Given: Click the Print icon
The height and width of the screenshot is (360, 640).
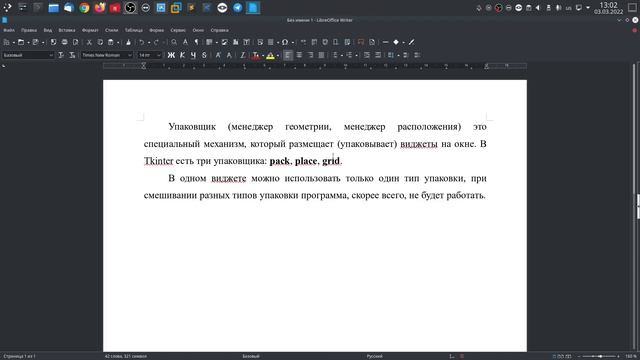Looking at the screenshot, I should [64, 42].
